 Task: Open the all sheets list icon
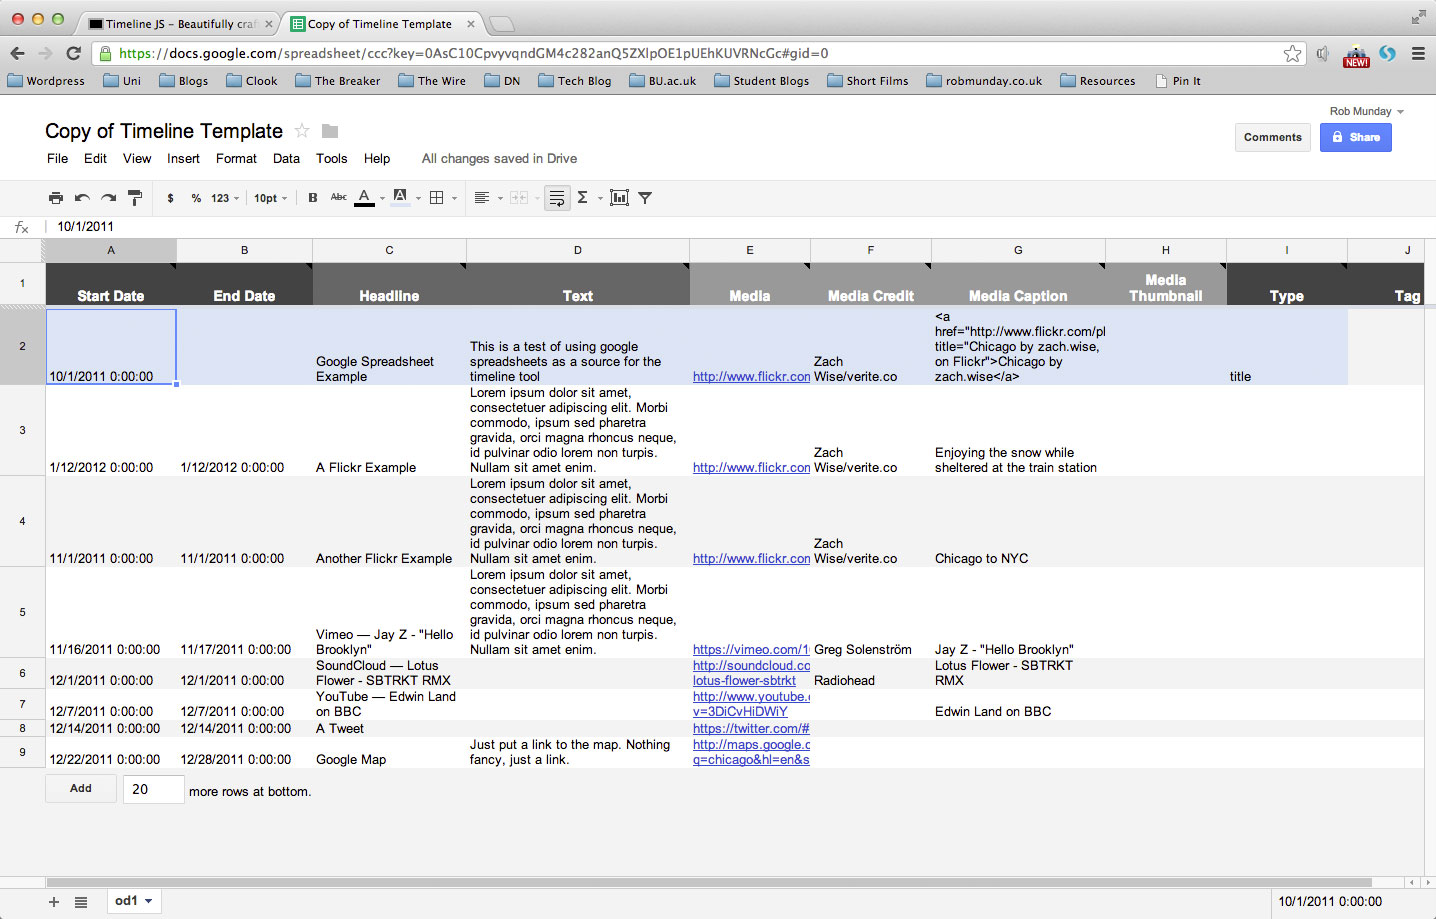(81, 901)
